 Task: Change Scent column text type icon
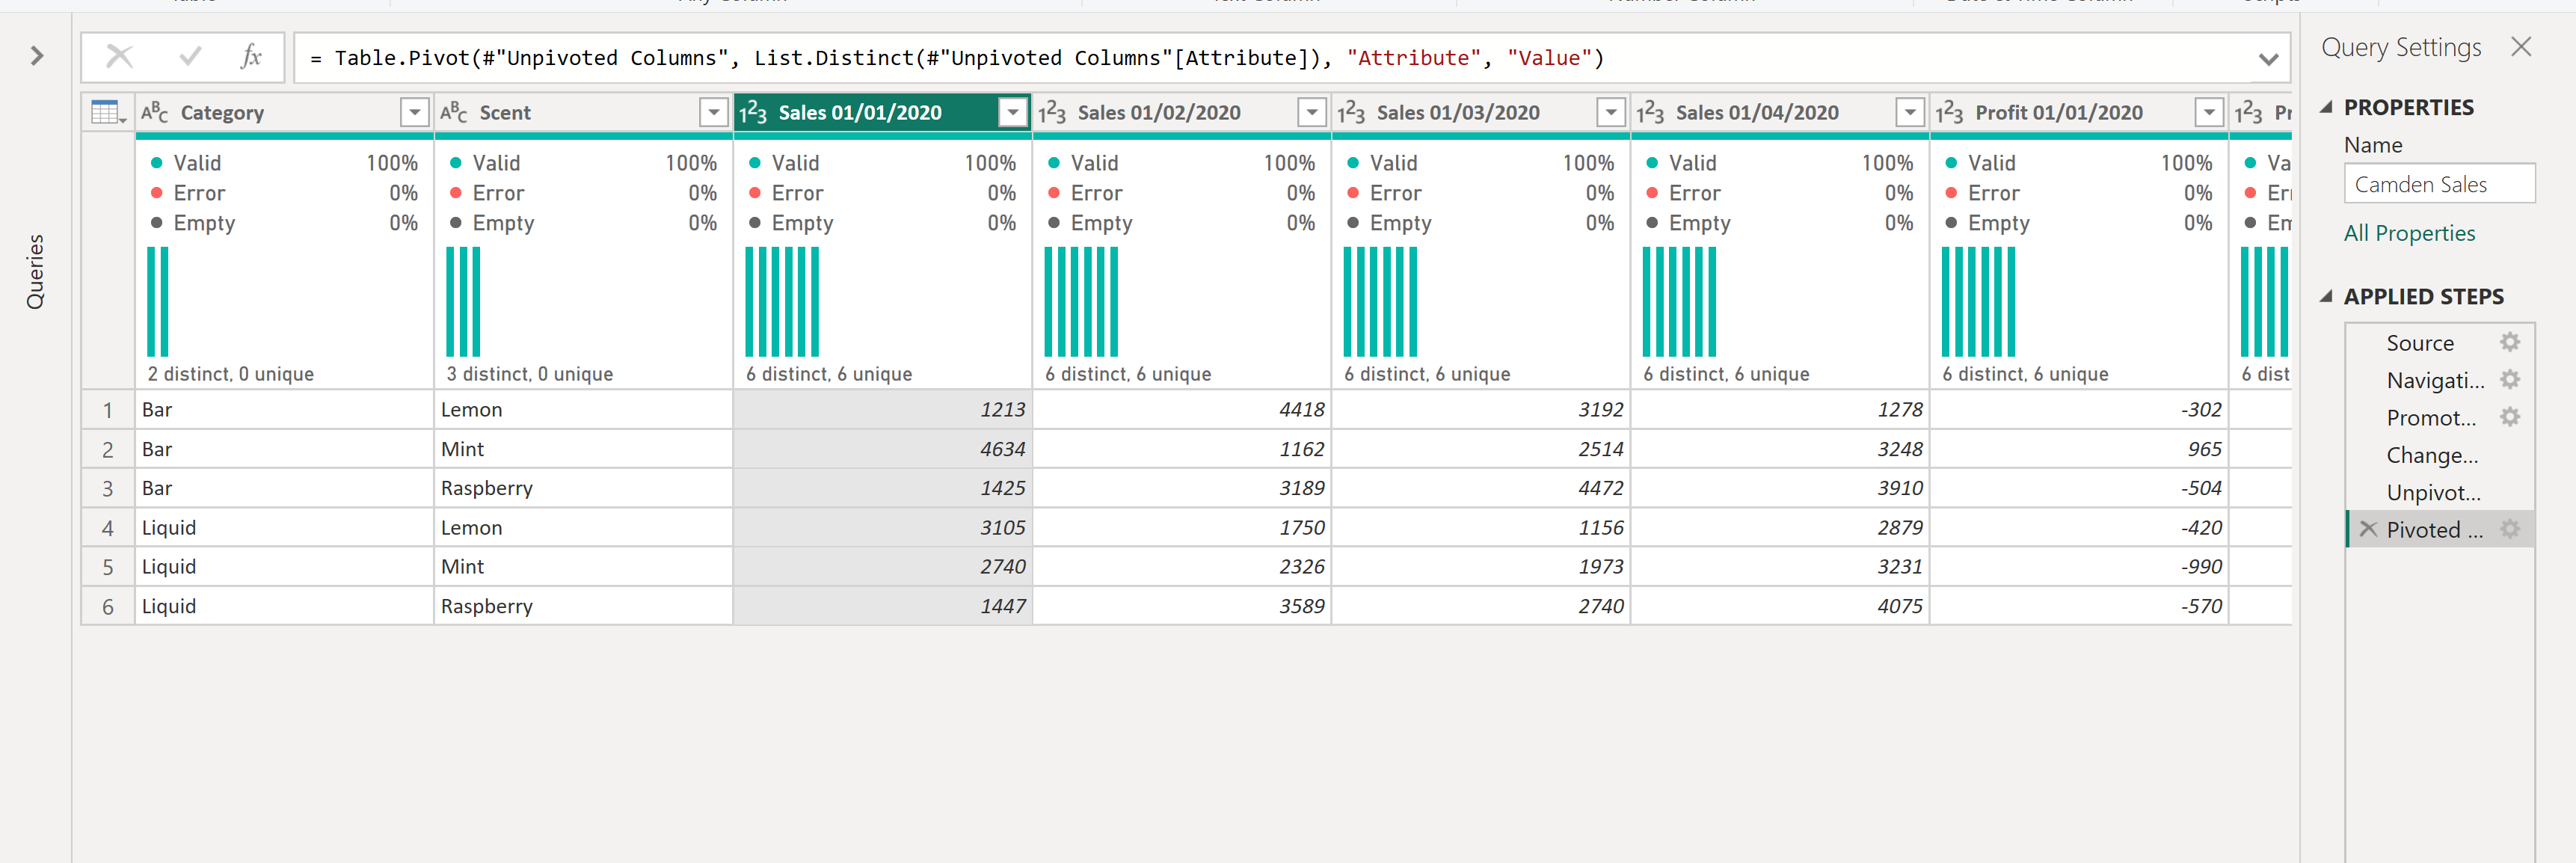[453, 112]
